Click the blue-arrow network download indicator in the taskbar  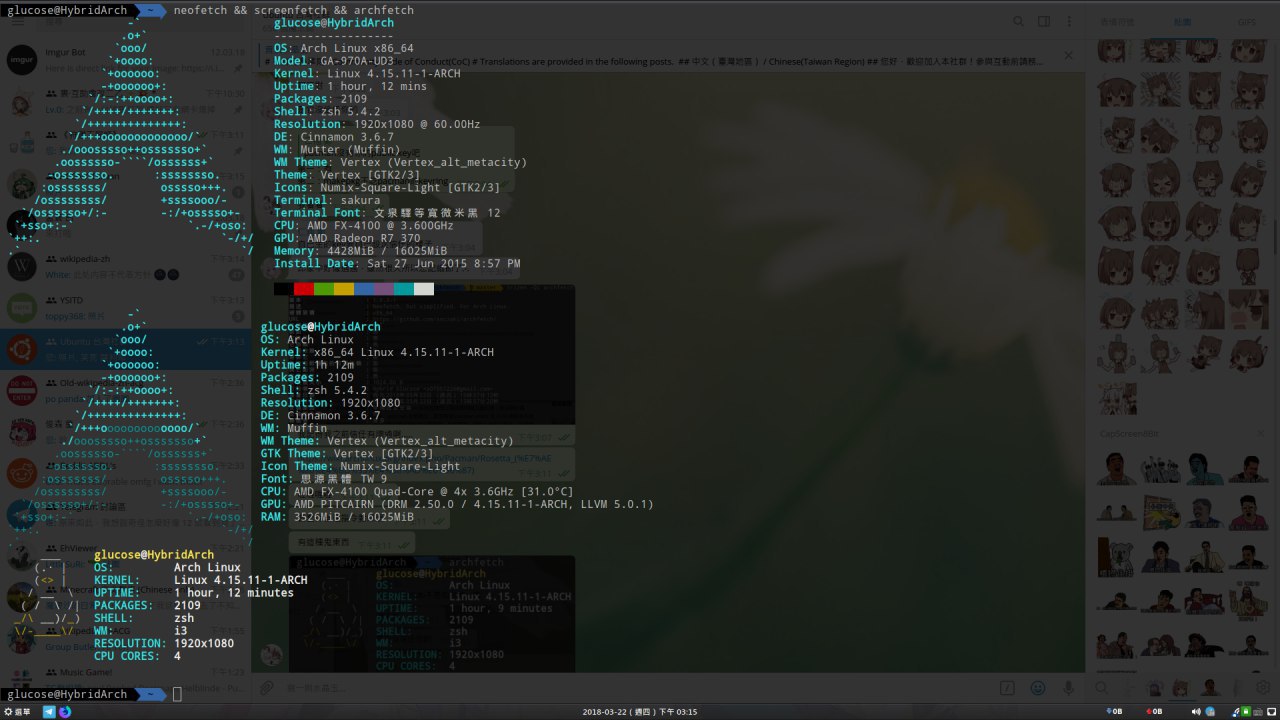point(1112,712)
